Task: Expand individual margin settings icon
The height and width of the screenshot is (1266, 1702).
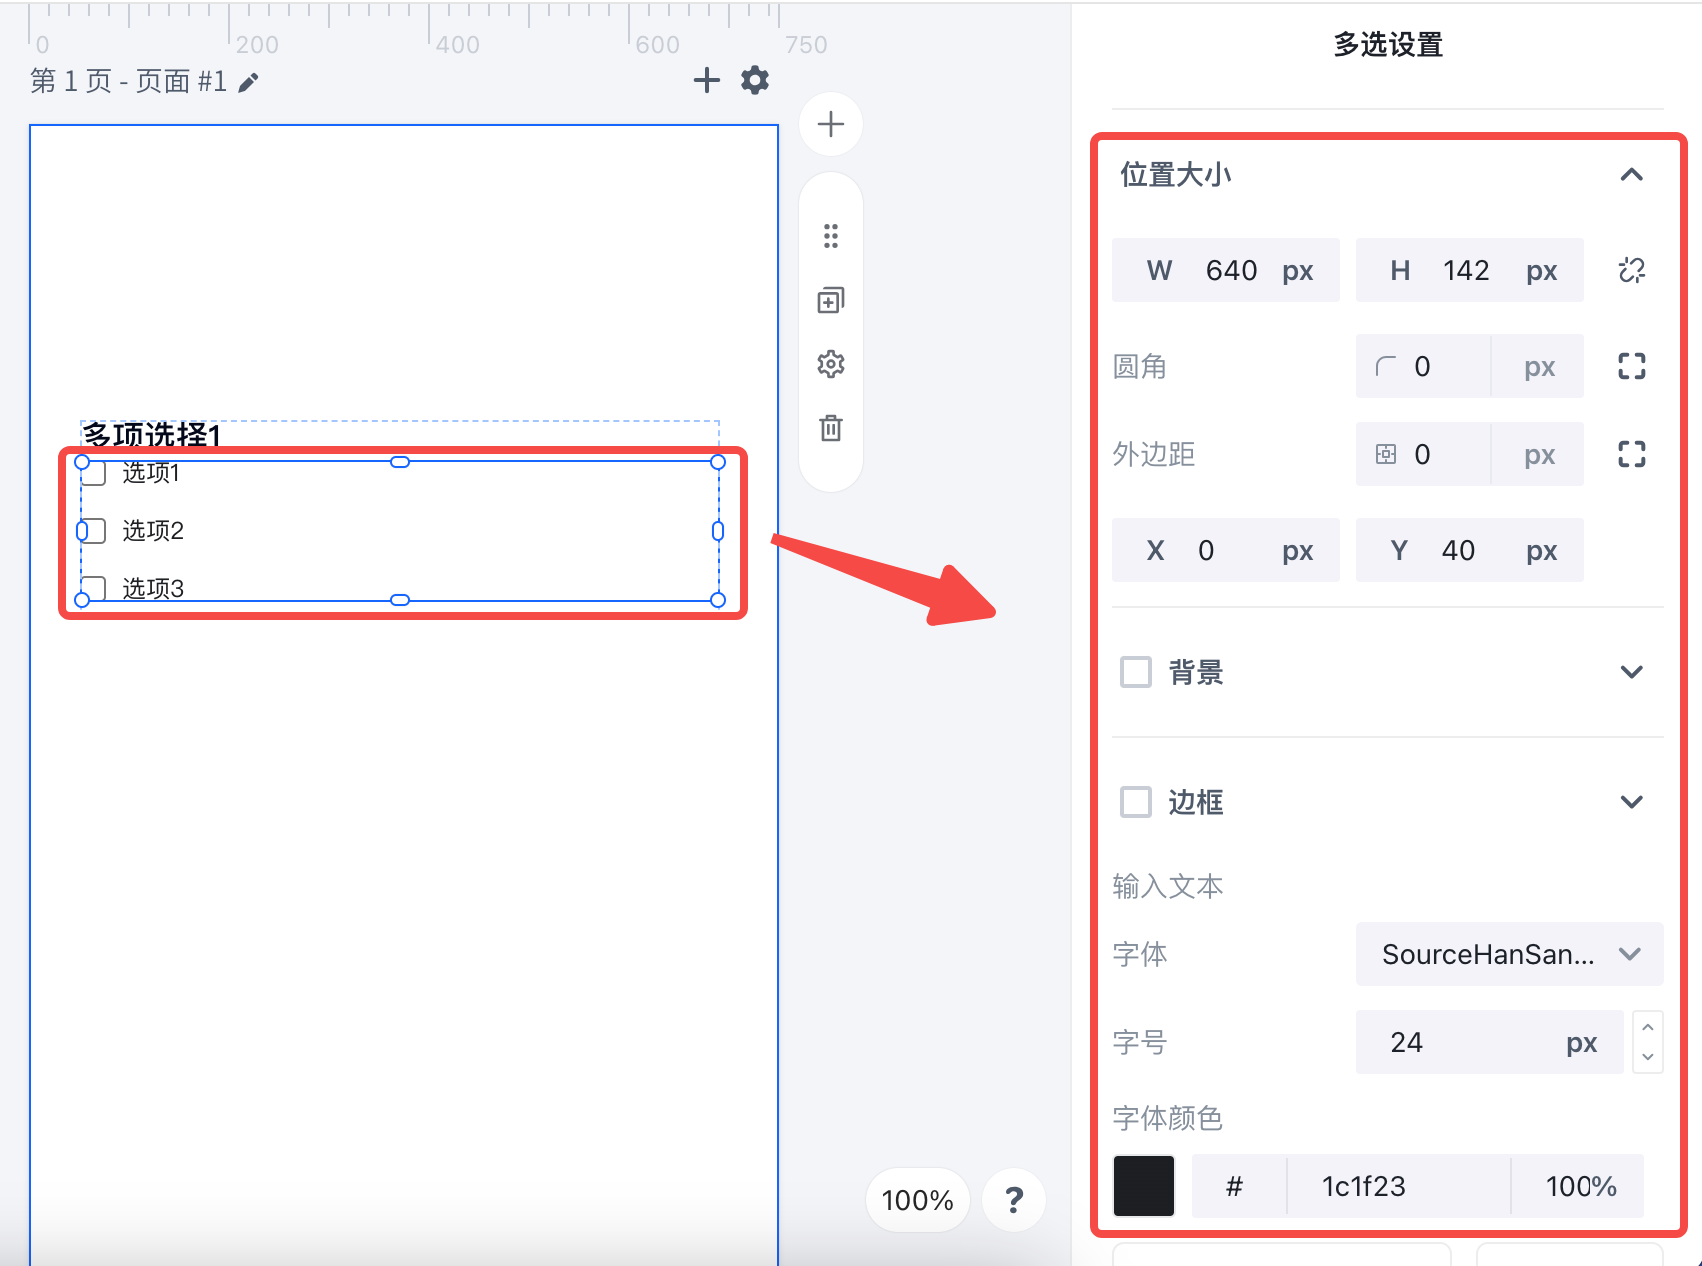Action: tap(1632, 454)
